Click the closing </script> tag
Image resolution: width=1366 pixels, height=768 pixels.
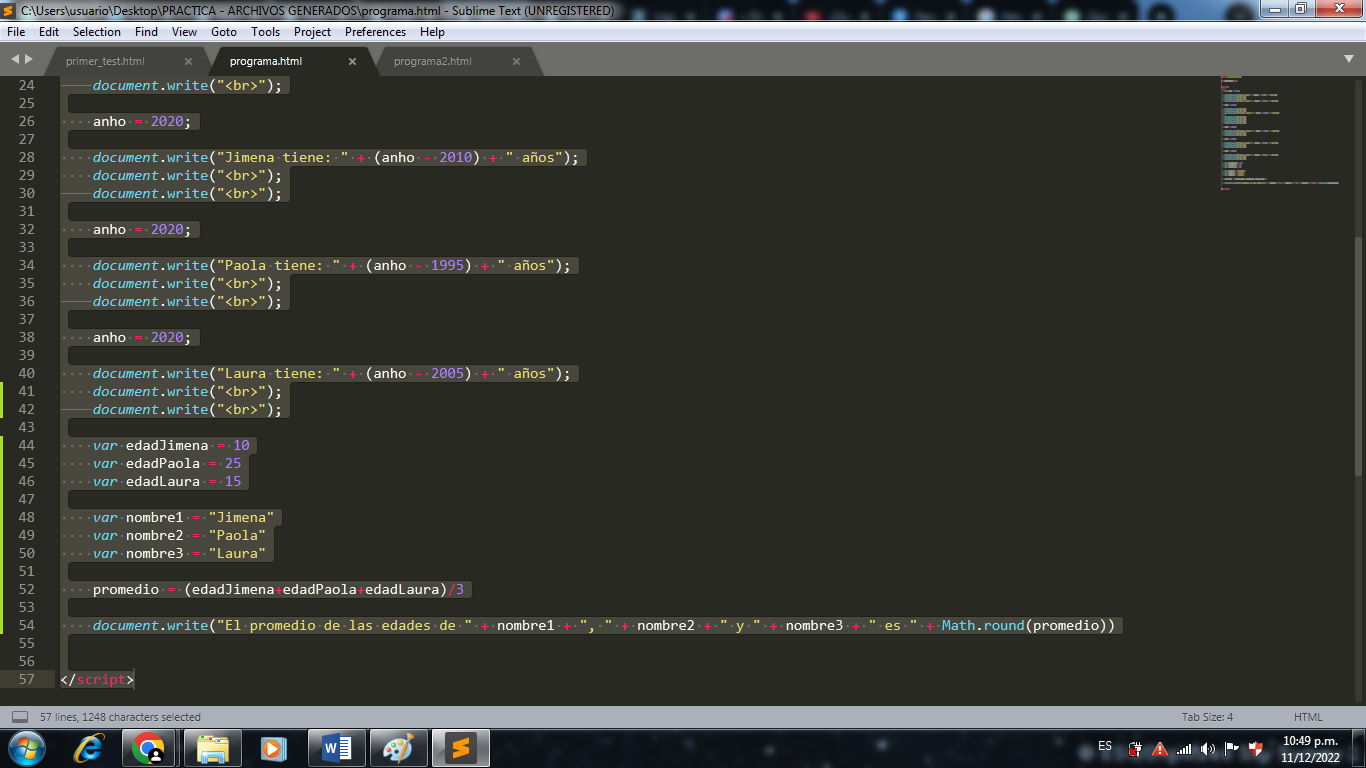pos(97,679)
